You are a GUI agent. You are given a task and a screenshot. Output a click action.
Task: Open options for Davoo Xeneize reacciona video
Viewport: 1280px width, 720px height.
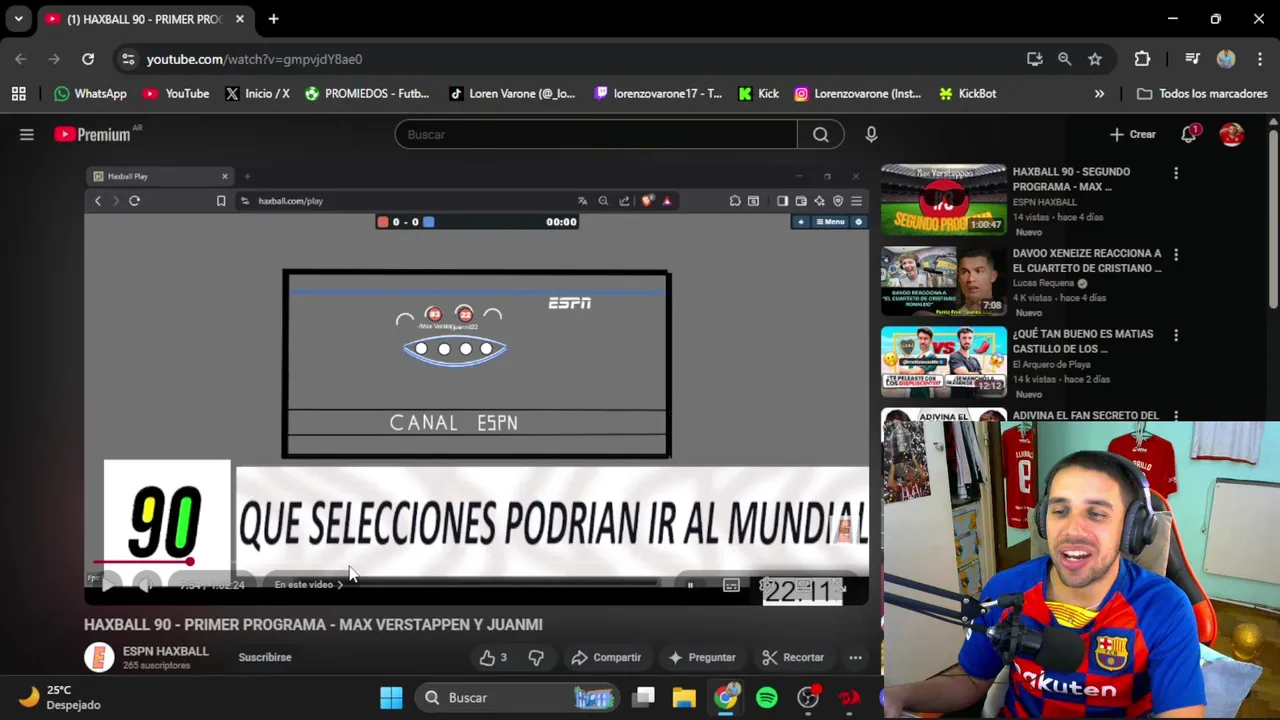click(1176, 255)
